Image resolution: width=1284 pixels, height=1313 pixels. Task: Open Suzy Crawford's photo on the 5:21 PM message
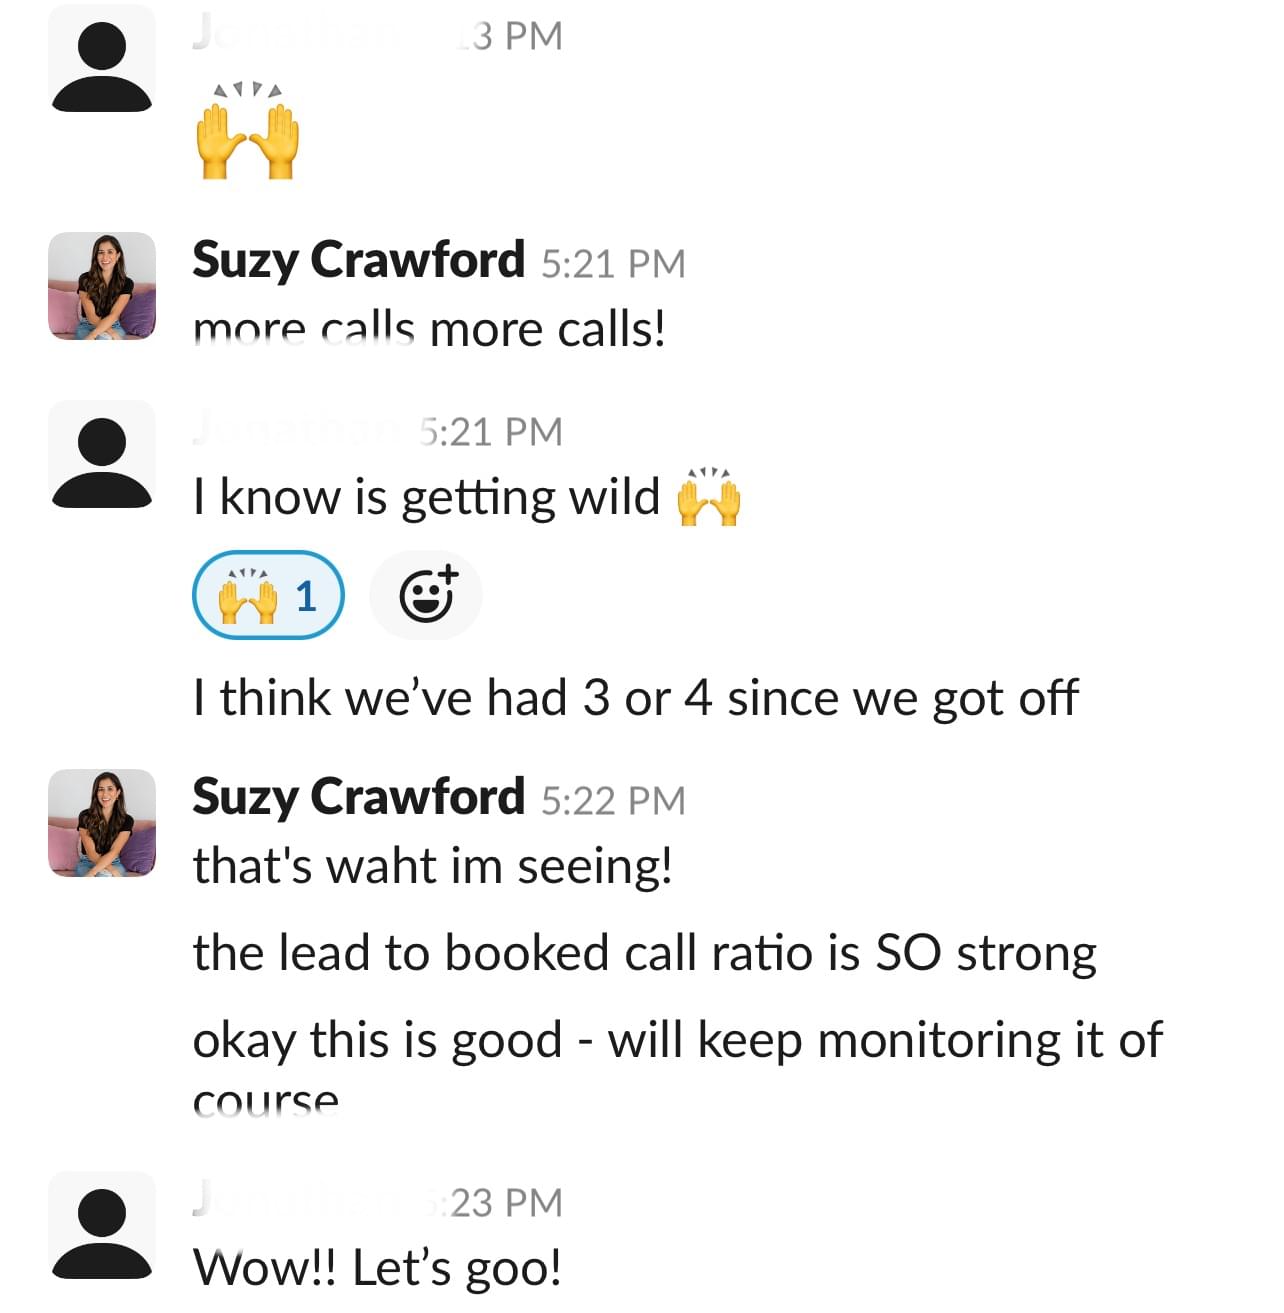pos(102,286)
